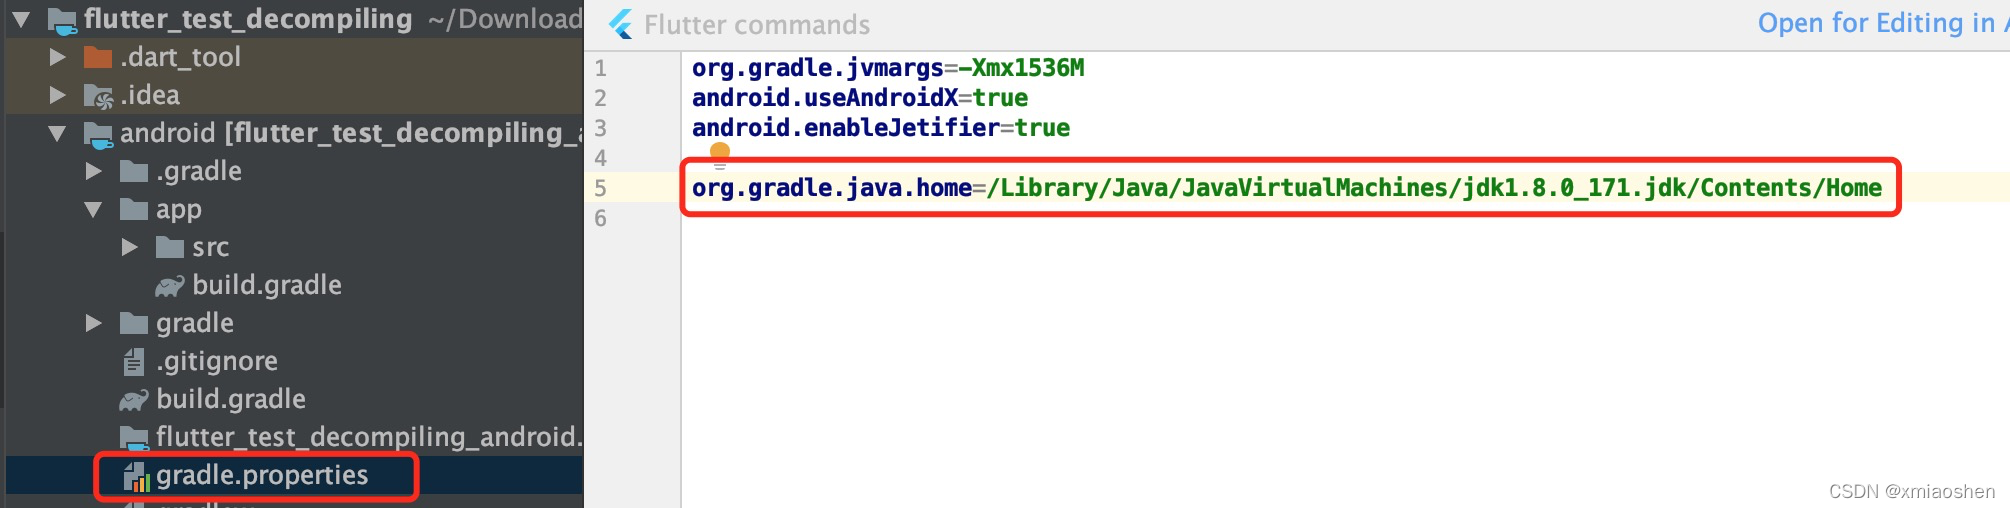2010x508 pixels.
Task: Open the Flutter commands label
Action: tap(757, 24)
